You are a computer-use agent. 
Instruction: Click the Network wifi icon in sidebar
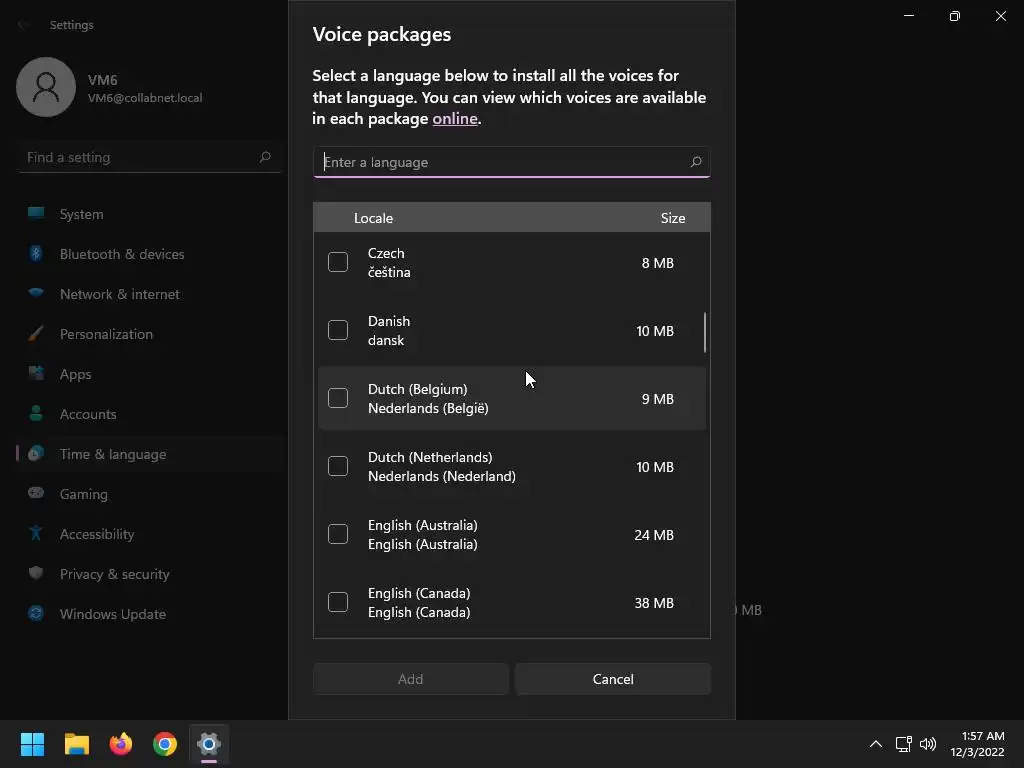coord(36,293)
